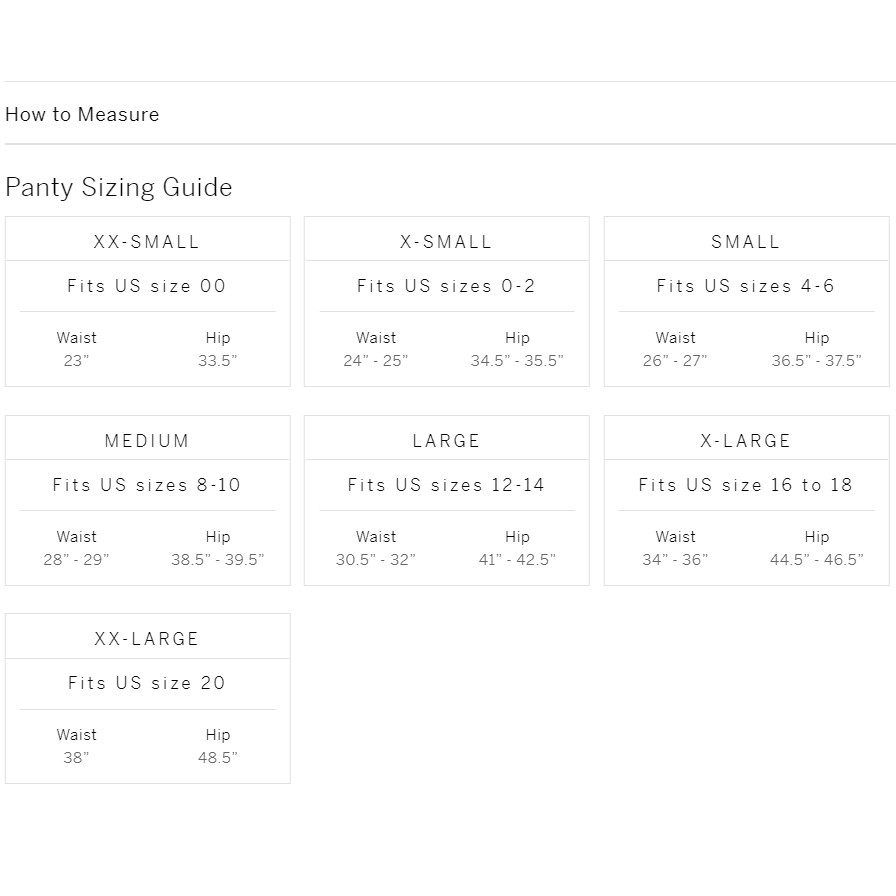Click the Fits US sizes 12-14 text
Screen dimensions: 896x896
click(446, 485)
